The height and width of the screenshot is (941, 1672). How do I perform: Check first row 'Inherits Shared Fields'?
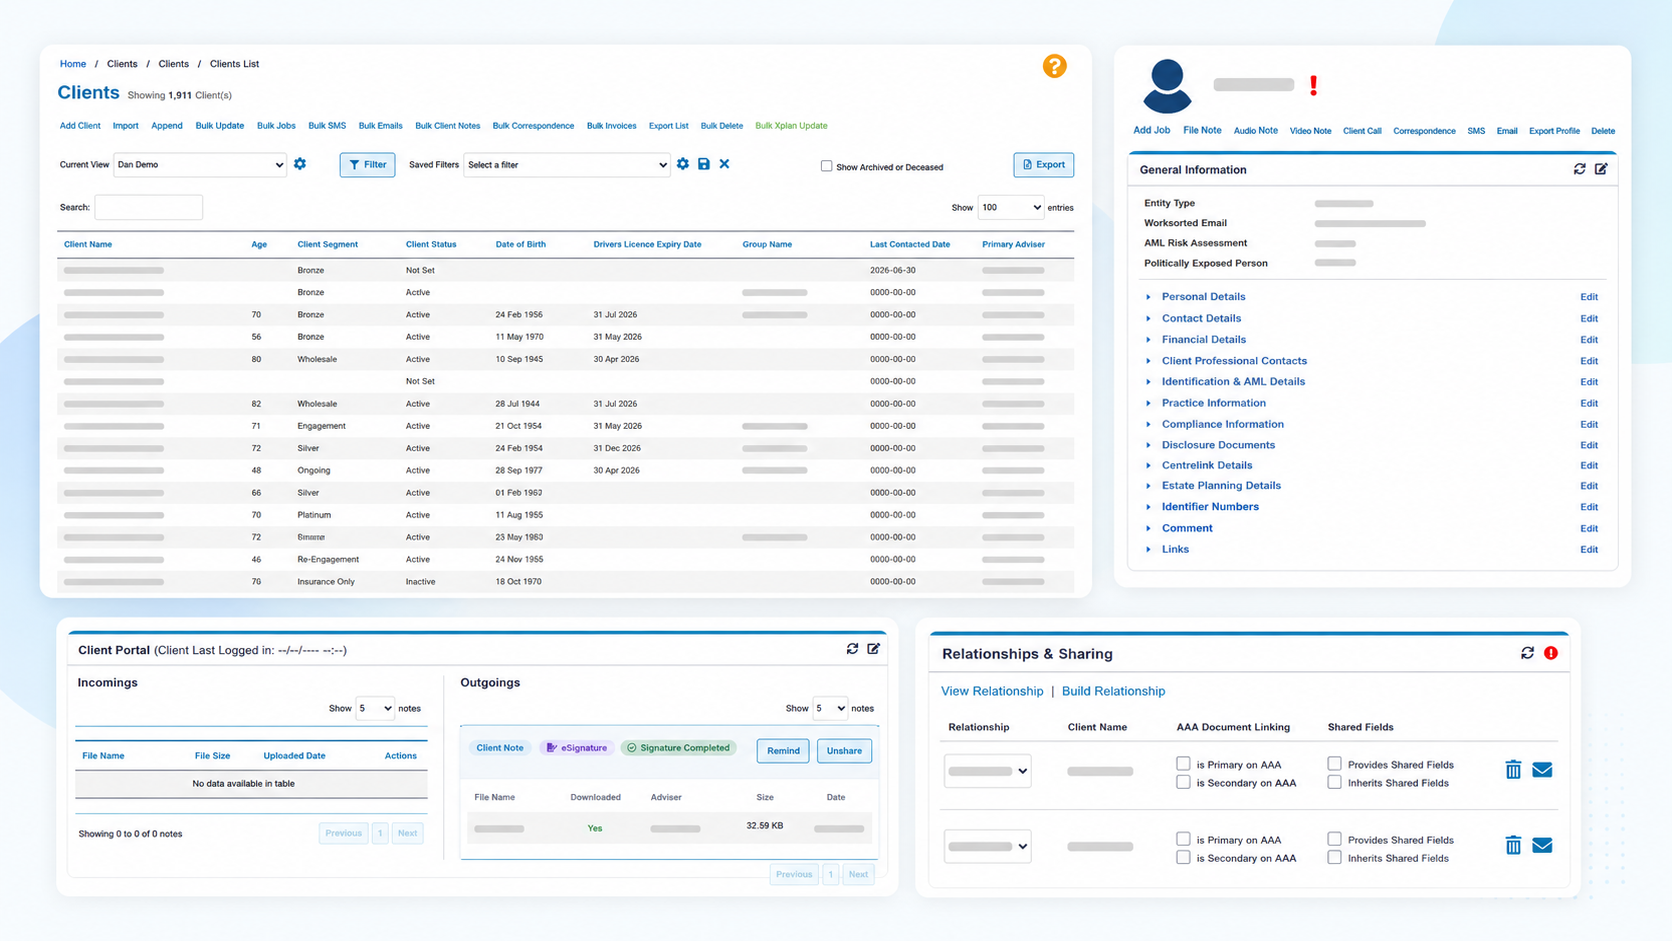coord(1334,782)
